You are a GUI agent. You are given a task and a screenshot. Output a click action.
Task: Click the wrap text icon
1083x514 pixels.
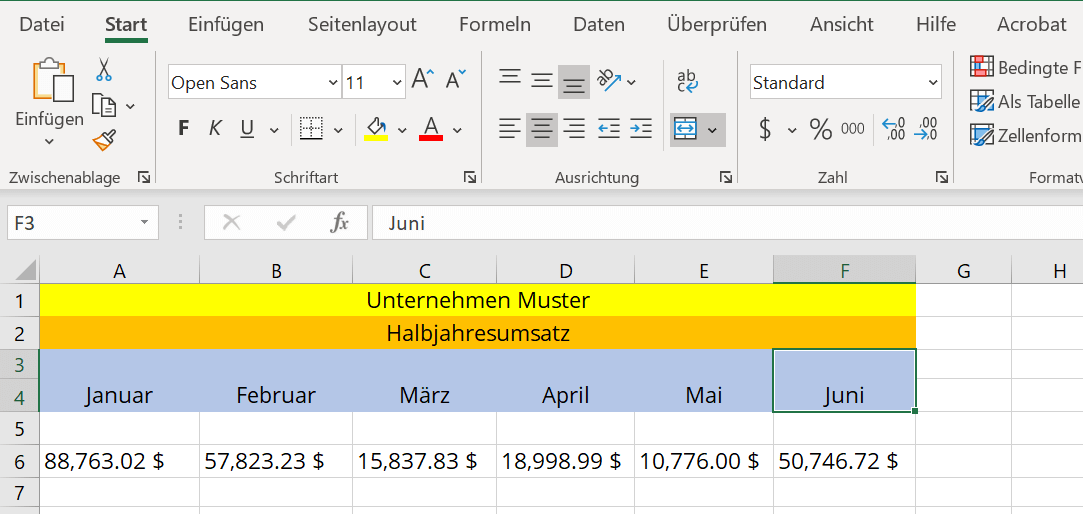coord(687,81)
